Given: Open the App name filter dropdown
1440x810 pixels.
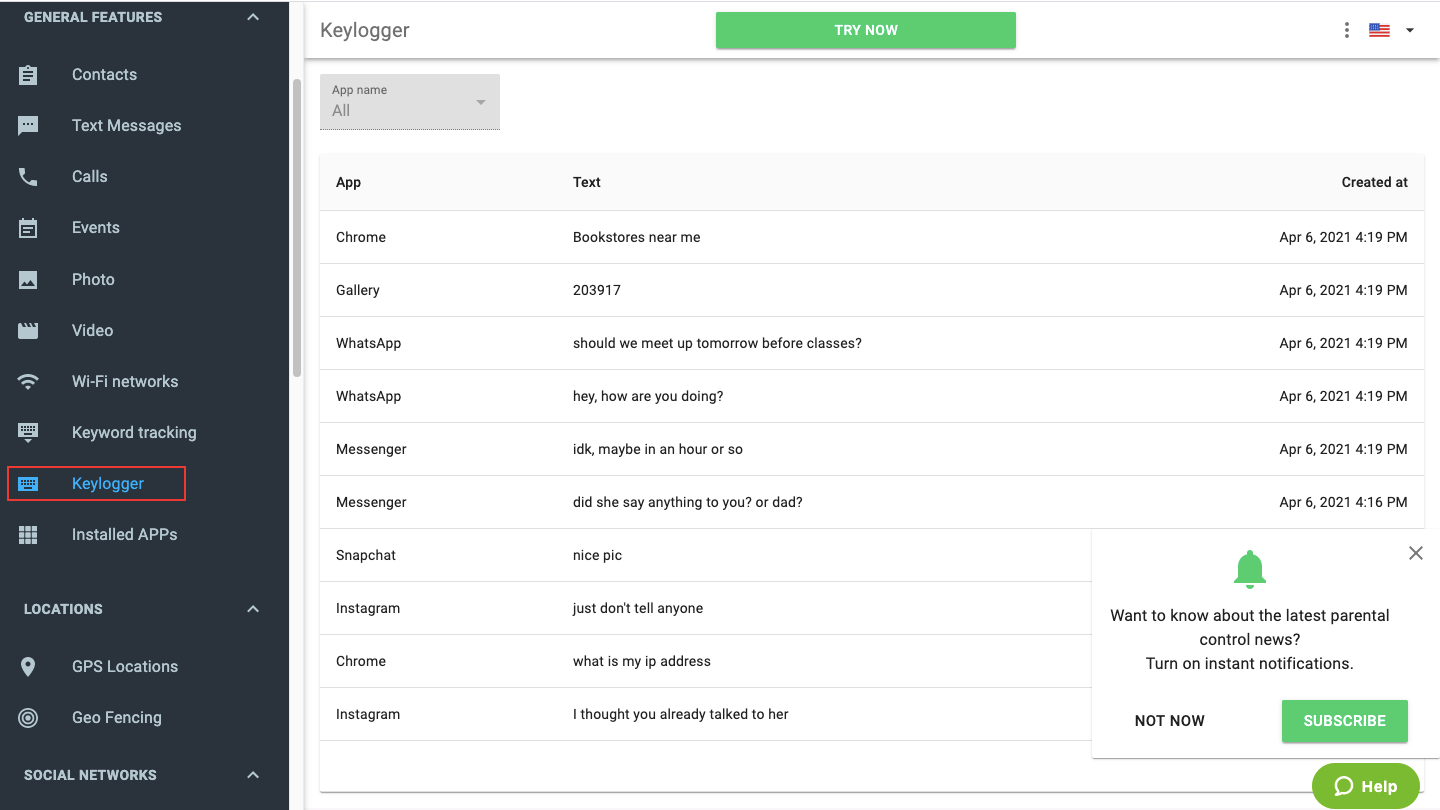Looking at the screenshot, I should [410, 102].
